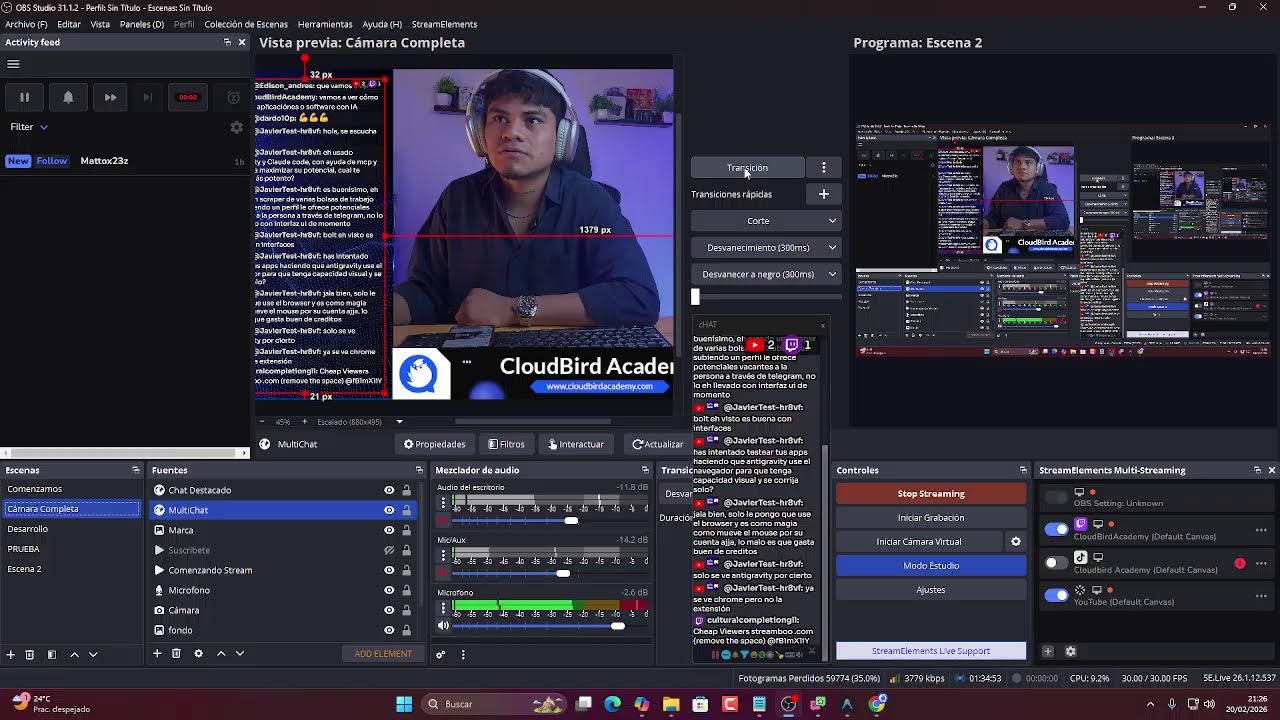Enable TikTok Cloudbird Academy streaming toggle
This screenshot has height=720, width=1280.
1056,562
